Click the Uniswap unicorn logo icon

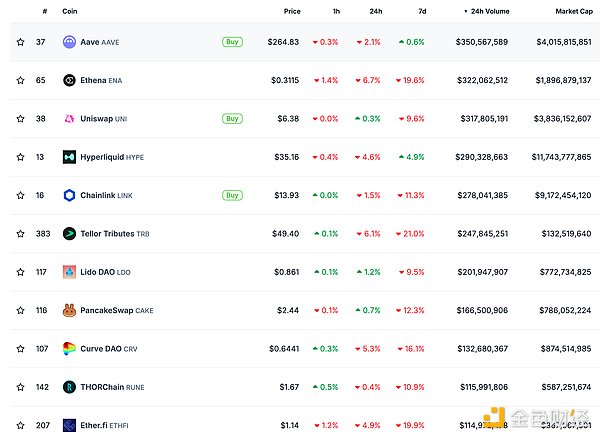point(70,118)
